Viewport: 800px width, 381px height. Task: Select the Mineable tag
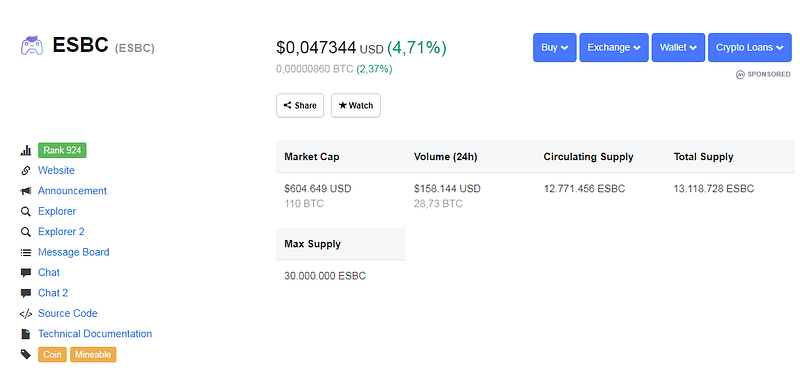93,354
